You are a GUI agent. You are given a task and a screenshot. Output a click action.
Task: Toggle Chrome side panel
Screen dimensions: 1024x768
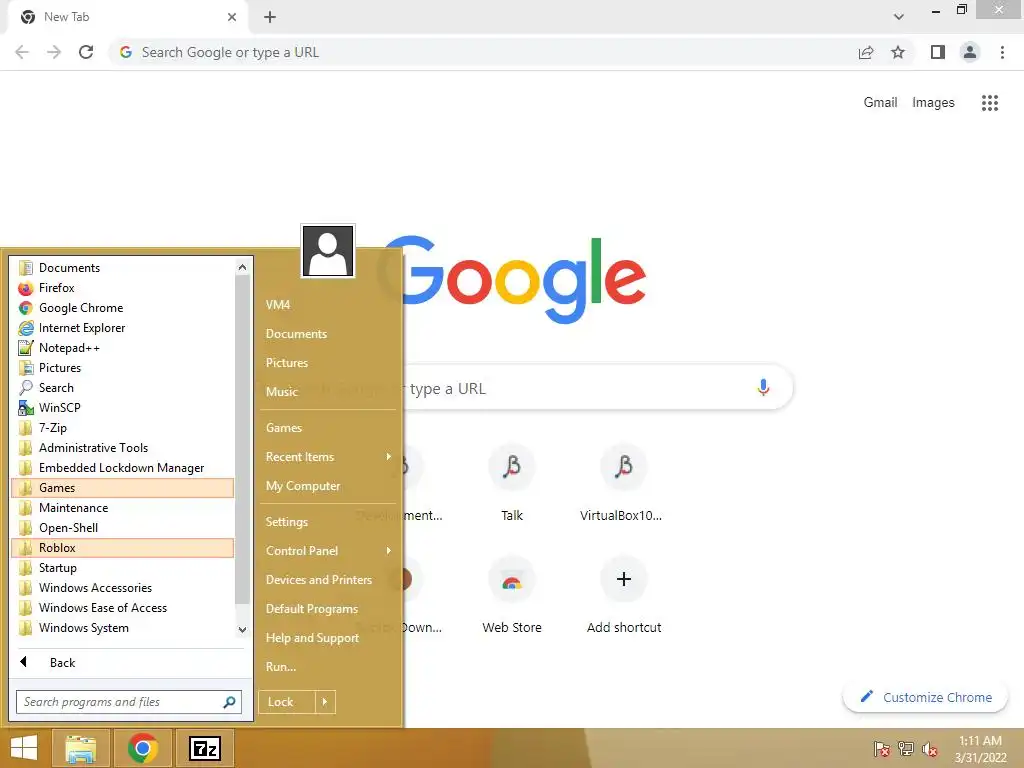tap(938, 52)
